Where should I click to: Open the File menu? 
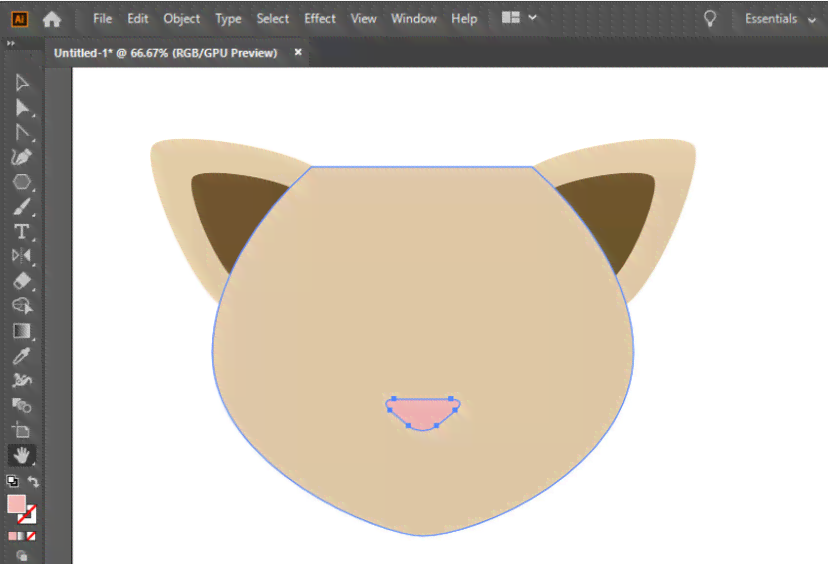[x=102, y=19]
